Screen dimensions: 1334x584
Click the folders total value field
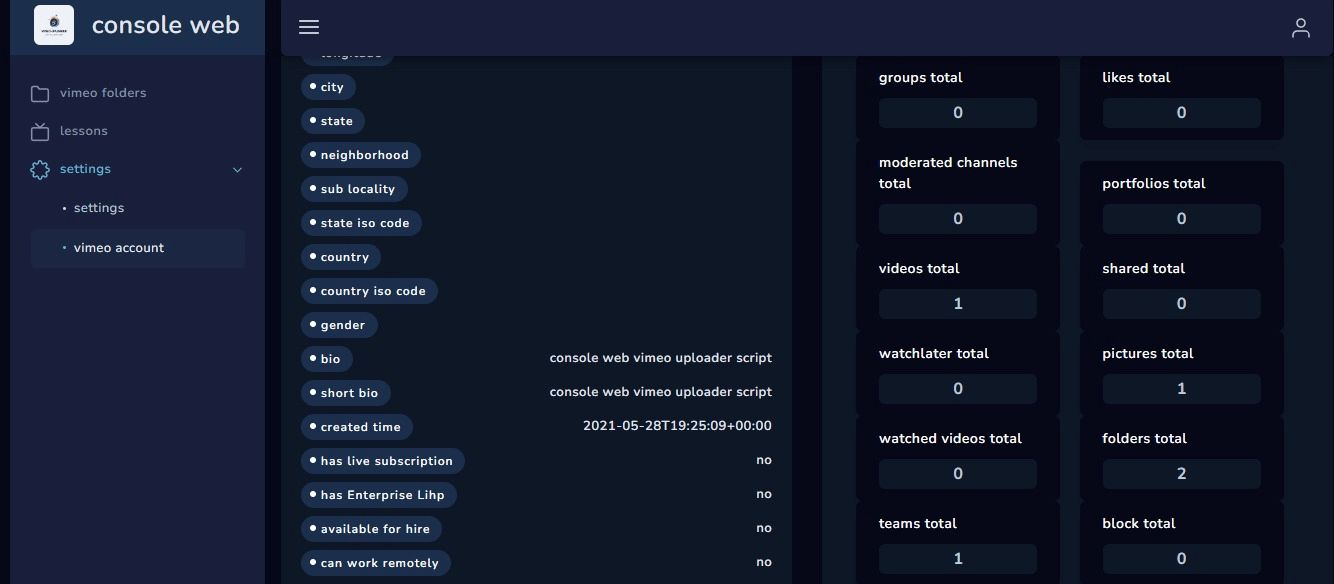(x=1181, y=474)
